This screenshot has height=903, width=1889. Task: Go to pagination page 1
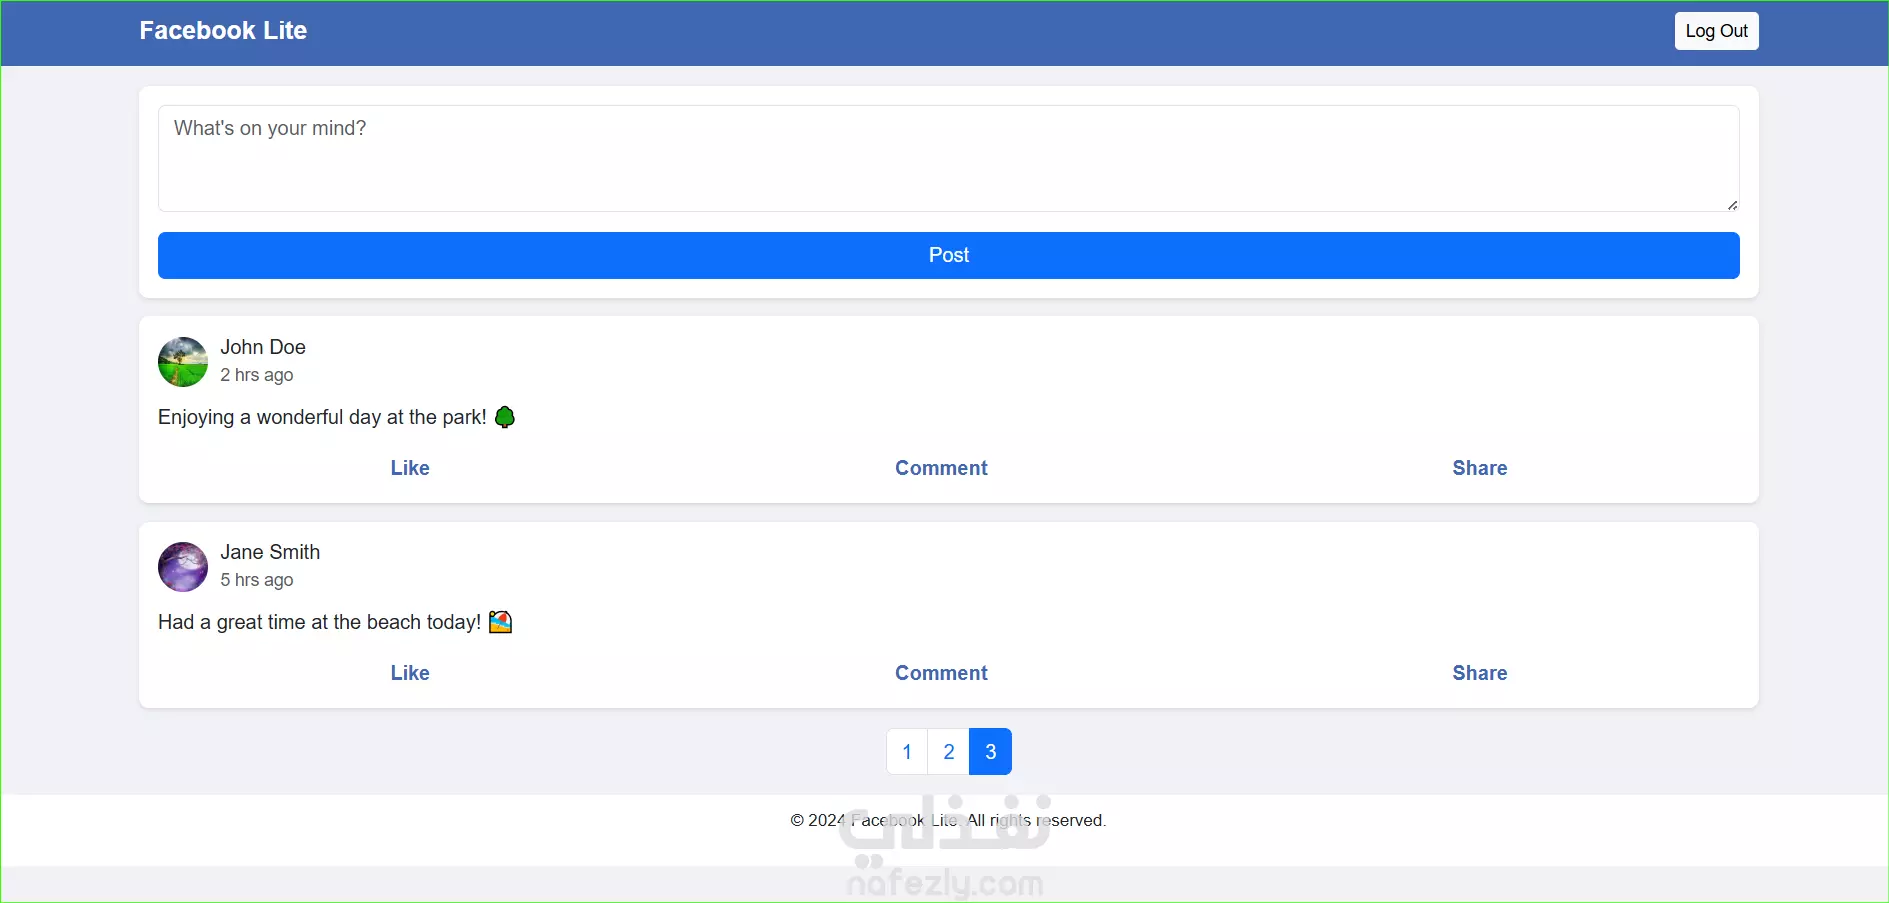coord(907,751)
